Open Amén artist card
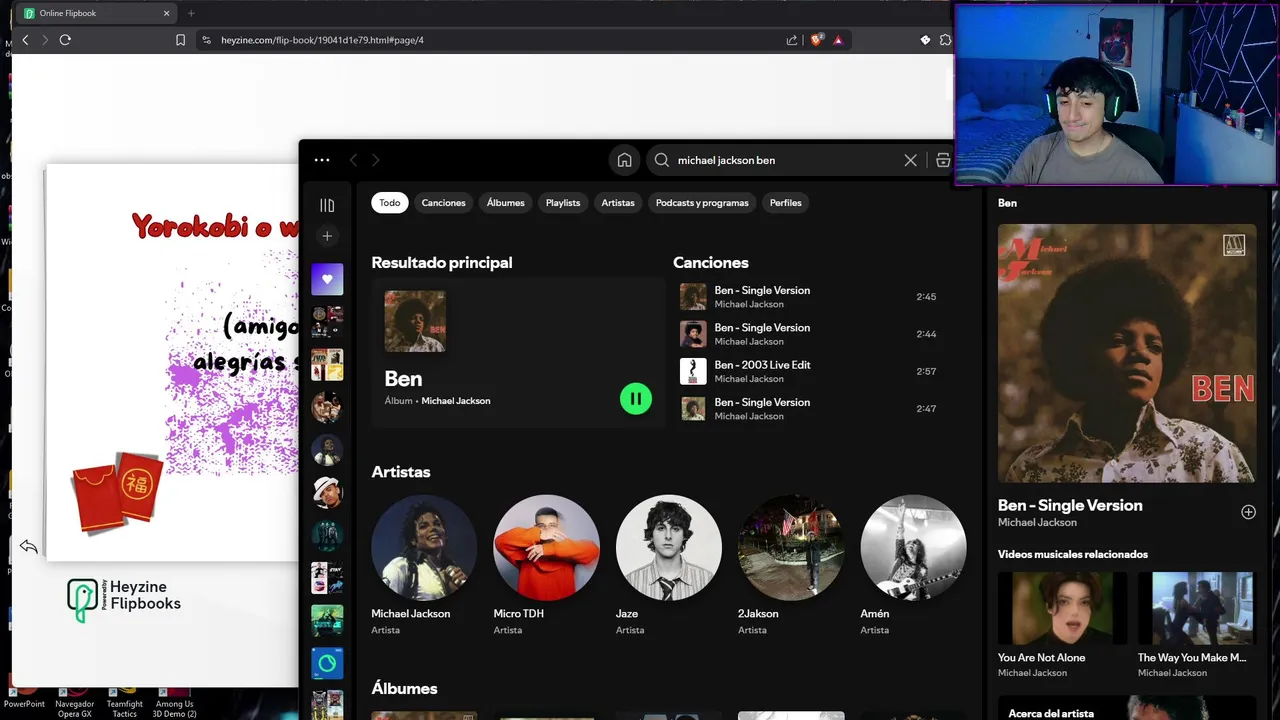Viewport: 1280px width, 720px height. point(913,565)
